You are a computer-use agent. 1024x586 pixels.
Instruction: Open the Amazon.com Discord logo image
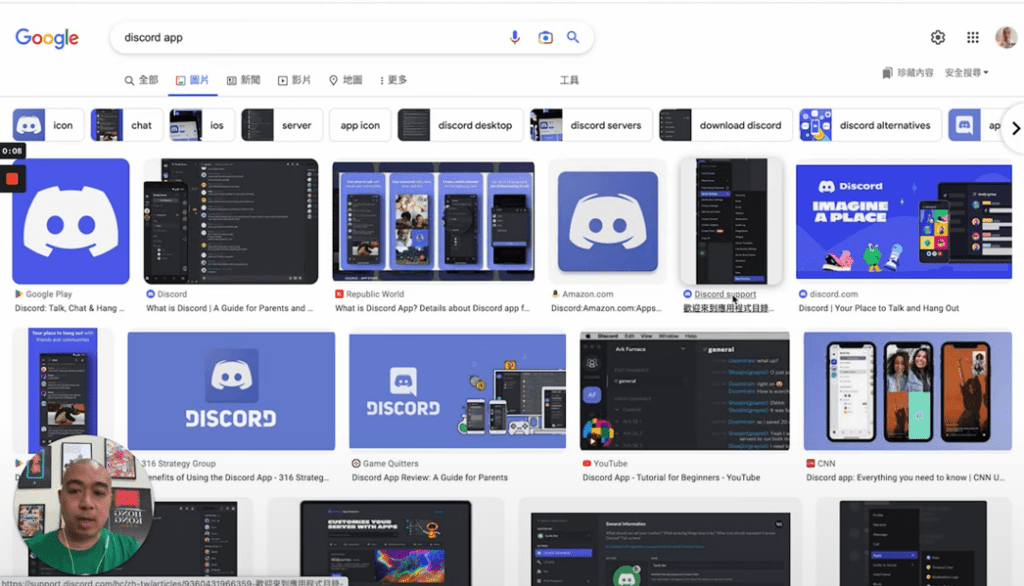click(607, 221)
